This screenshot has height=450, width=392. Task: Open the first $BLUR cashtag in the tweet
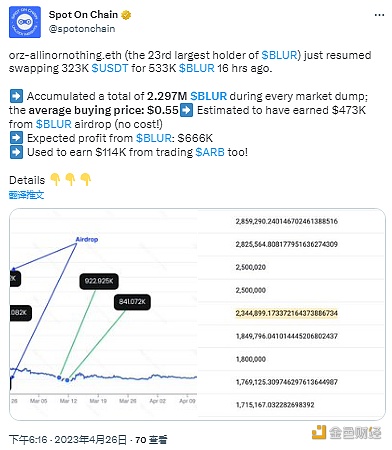(x=279, y=55)
